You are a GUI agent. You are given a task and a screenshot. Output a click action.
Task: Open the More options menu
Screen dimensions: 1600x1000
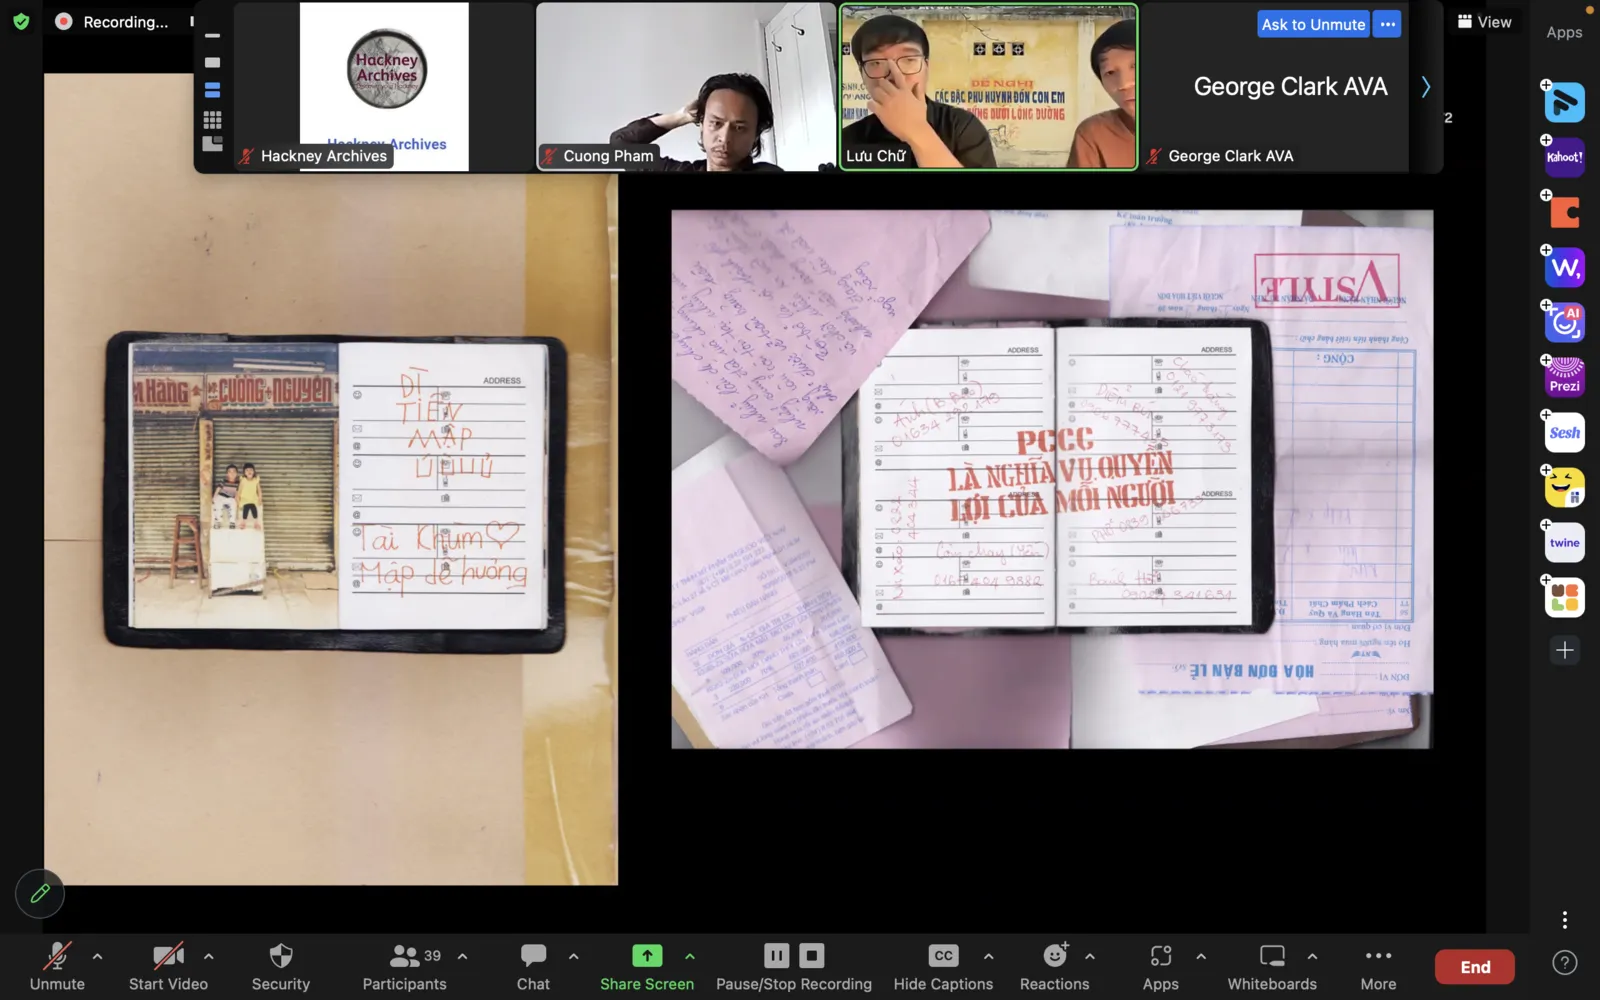(x=1377, y=966)
